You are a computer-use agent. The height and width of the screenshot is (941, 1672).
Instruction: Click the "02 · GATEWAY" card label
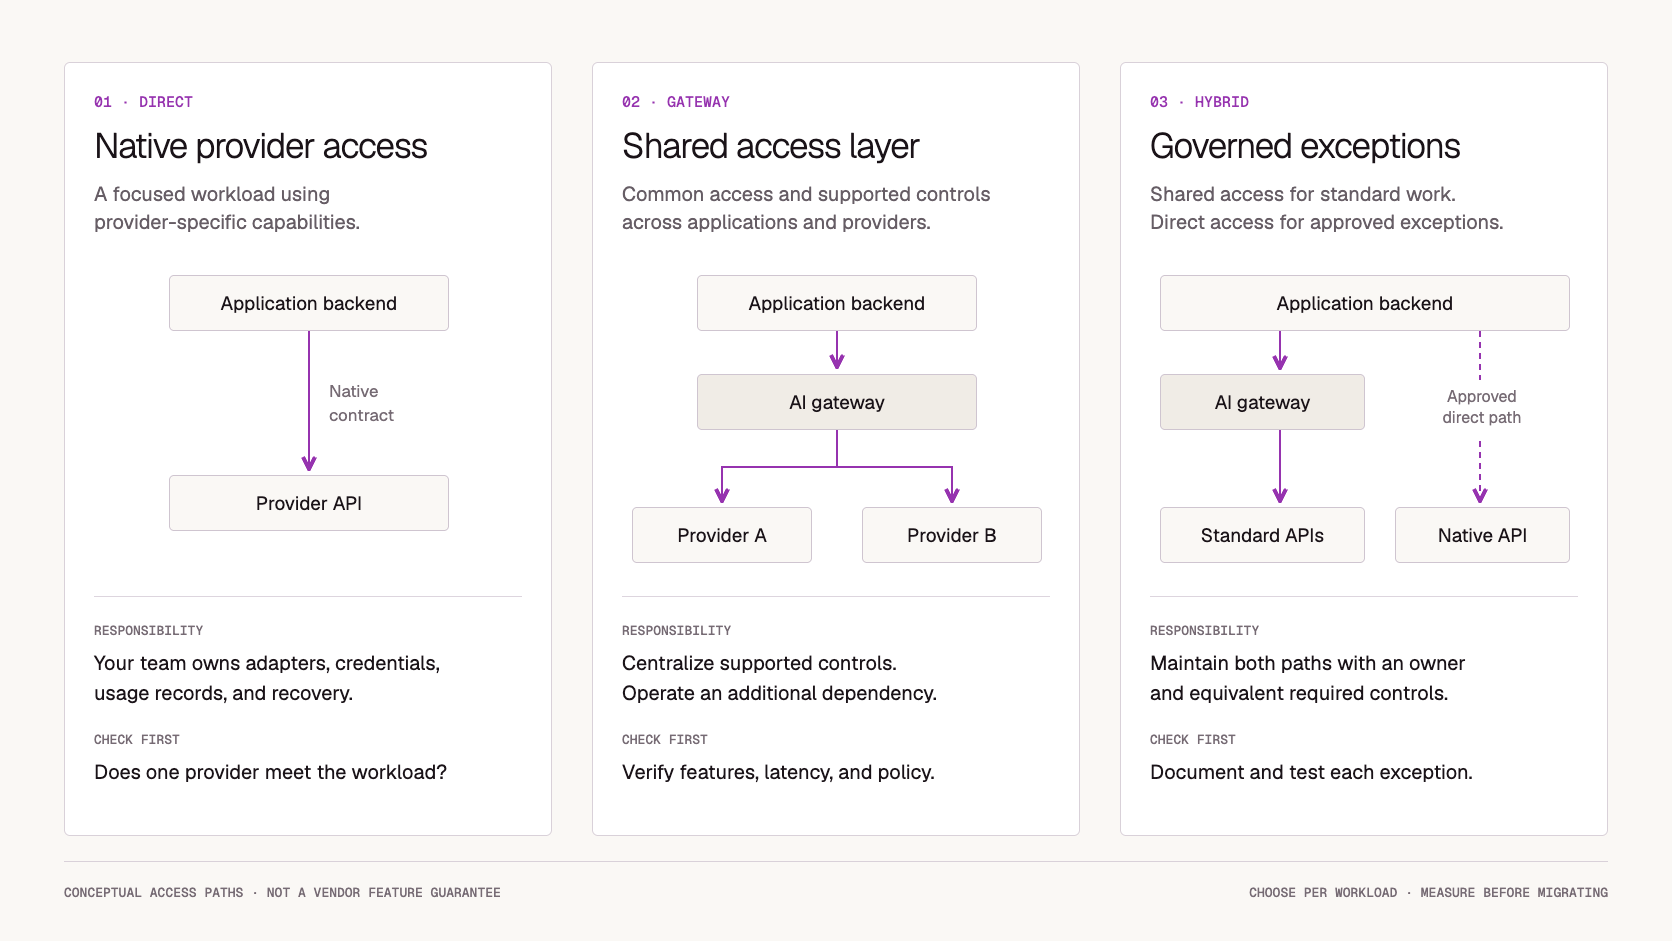pos(676,102)
